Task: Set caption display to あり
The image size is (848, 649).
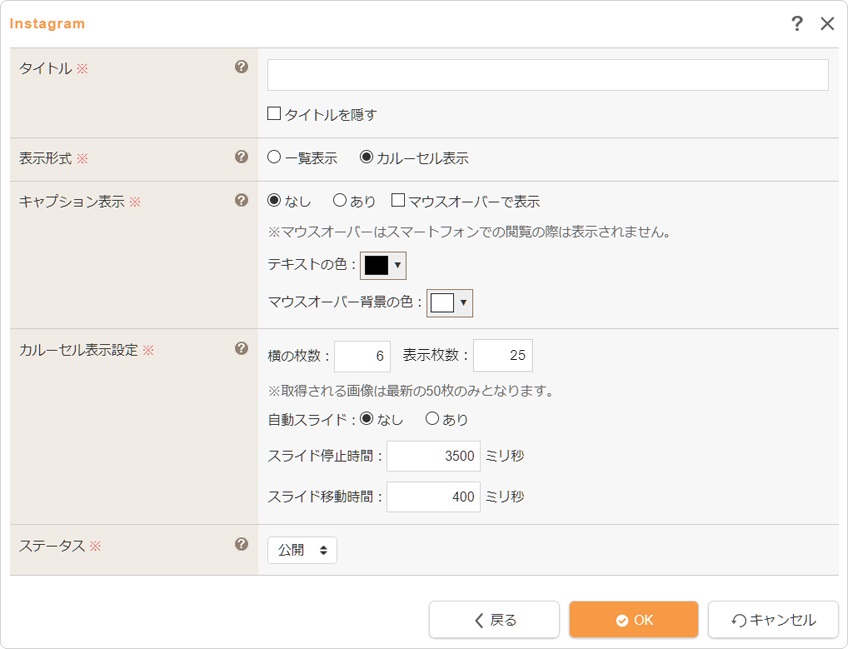Action: tap(340, 201)
